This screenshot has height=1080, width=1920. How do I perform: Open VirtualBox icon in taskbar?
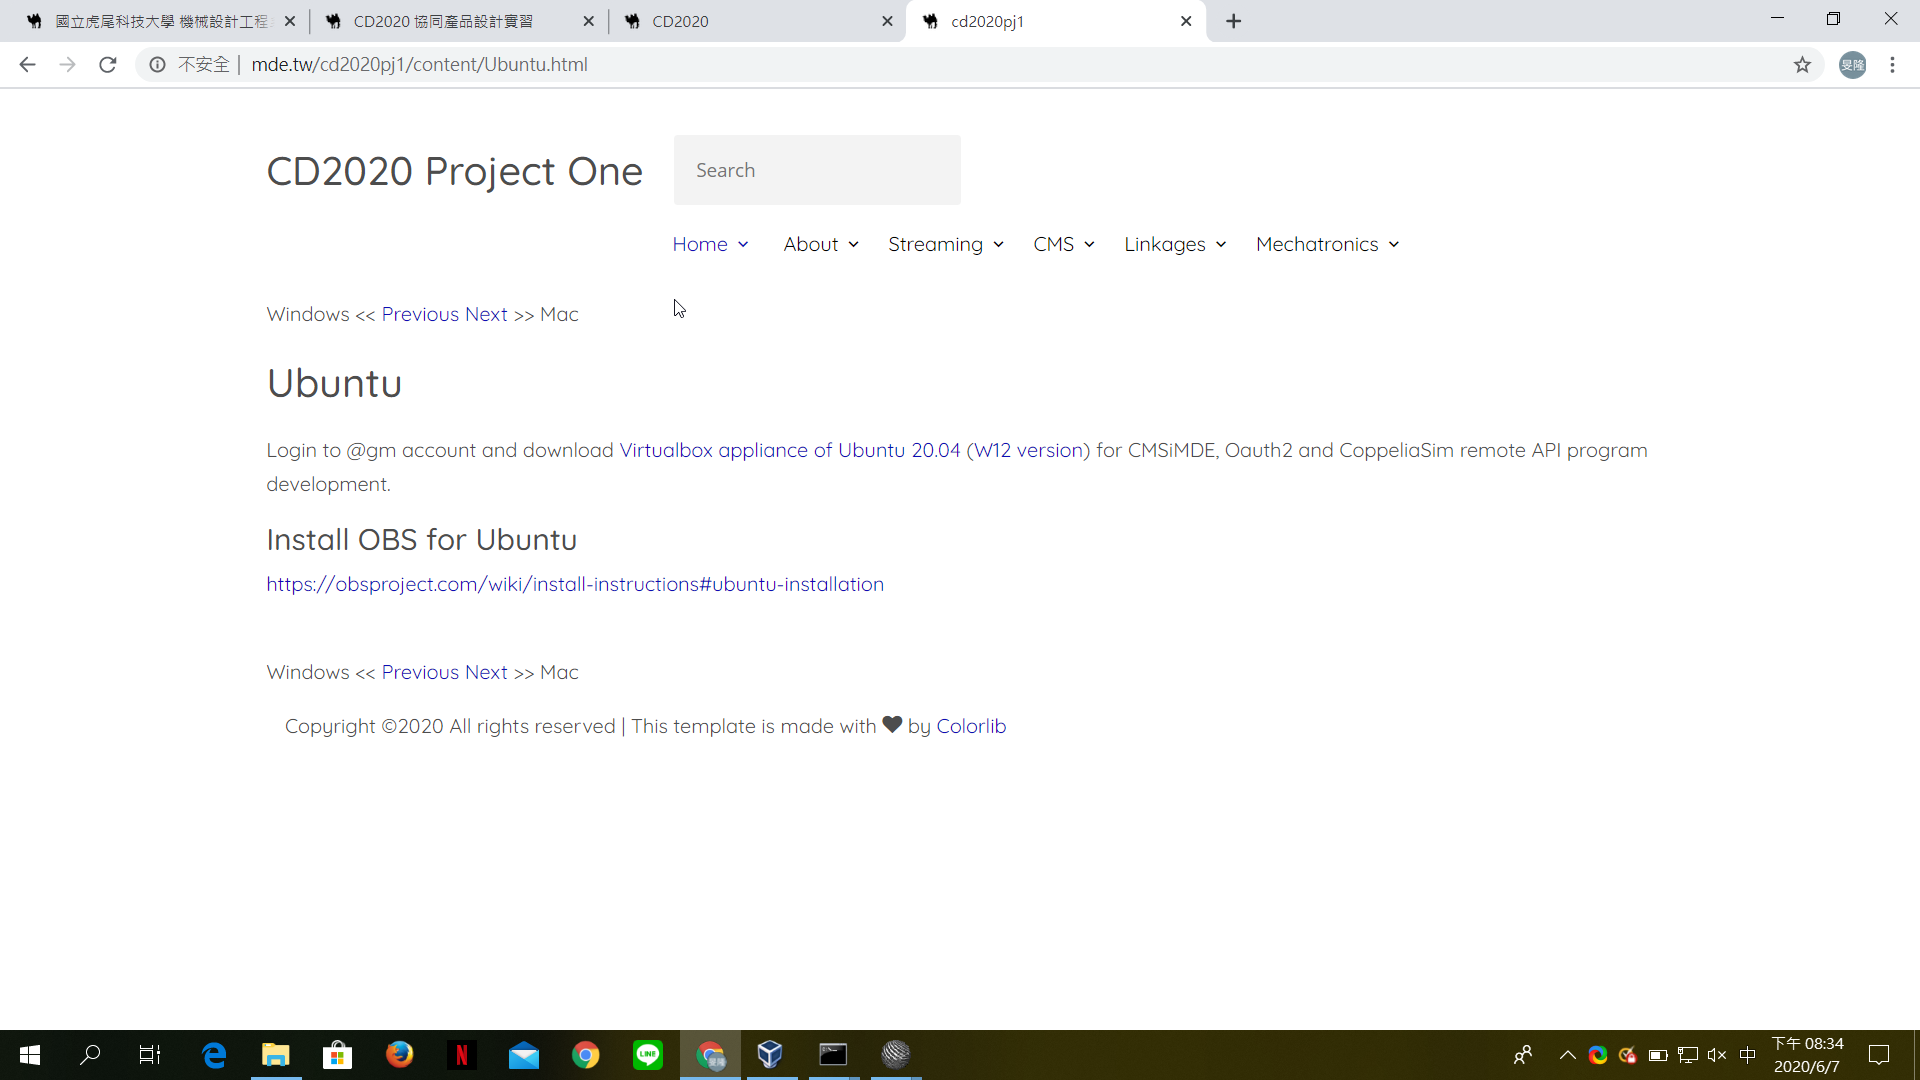770,1054
